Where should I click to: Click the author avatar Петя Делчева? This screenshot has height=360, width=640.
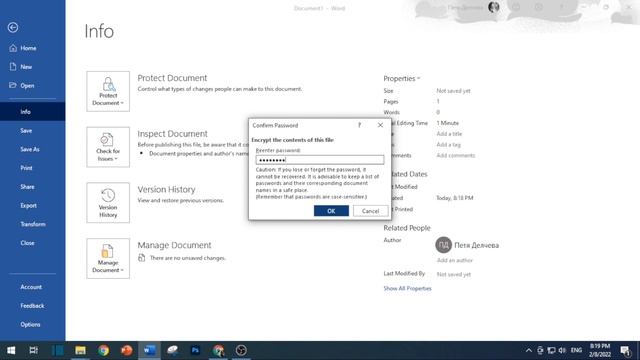[x=443, y=245]
